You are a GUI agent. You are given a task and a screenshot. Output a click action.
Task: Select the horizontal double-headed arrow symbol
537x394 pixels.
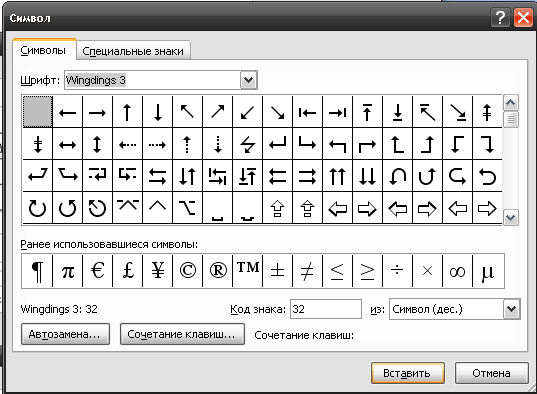pyautogui.click(x=67, y=144)
